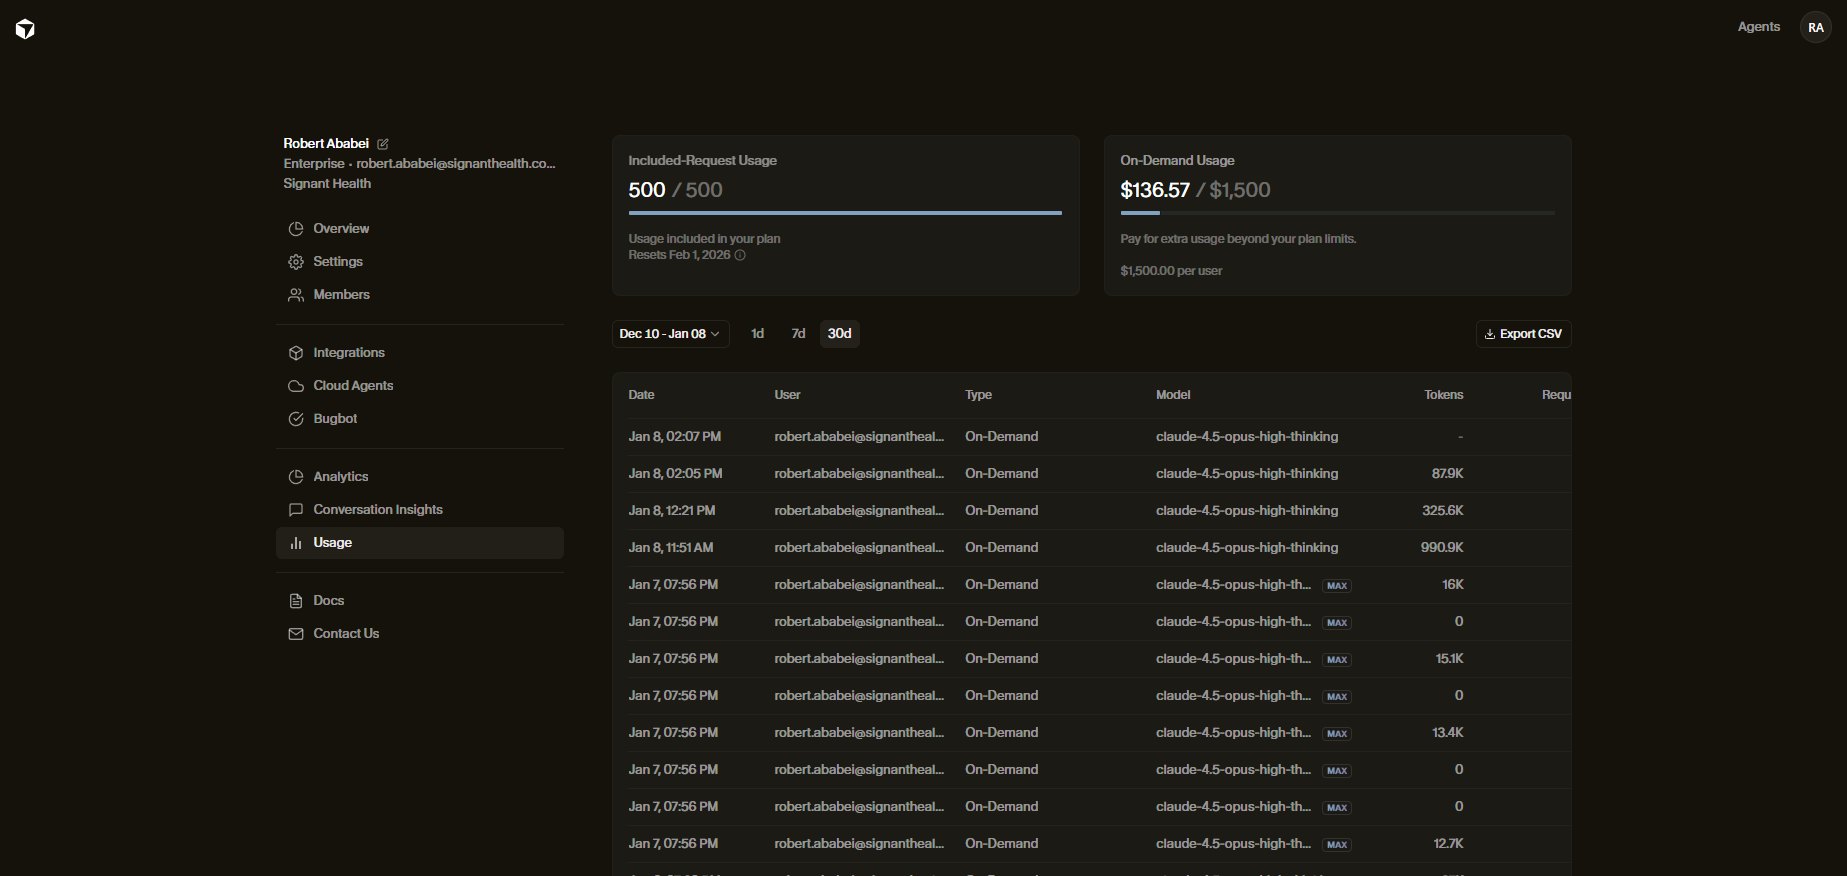The height and width of the screenshot is (876, 1847).
Task: Export usage data as CSV
Action: (1523, 334)
